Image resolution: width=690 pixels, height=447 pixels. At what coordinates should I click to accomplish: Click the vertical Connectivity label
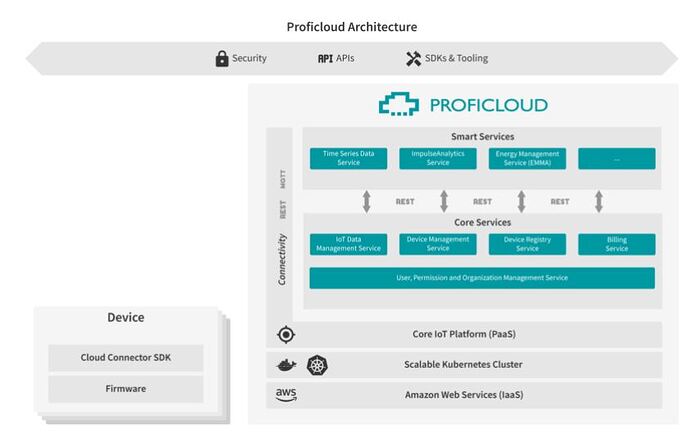pos(282,260)
